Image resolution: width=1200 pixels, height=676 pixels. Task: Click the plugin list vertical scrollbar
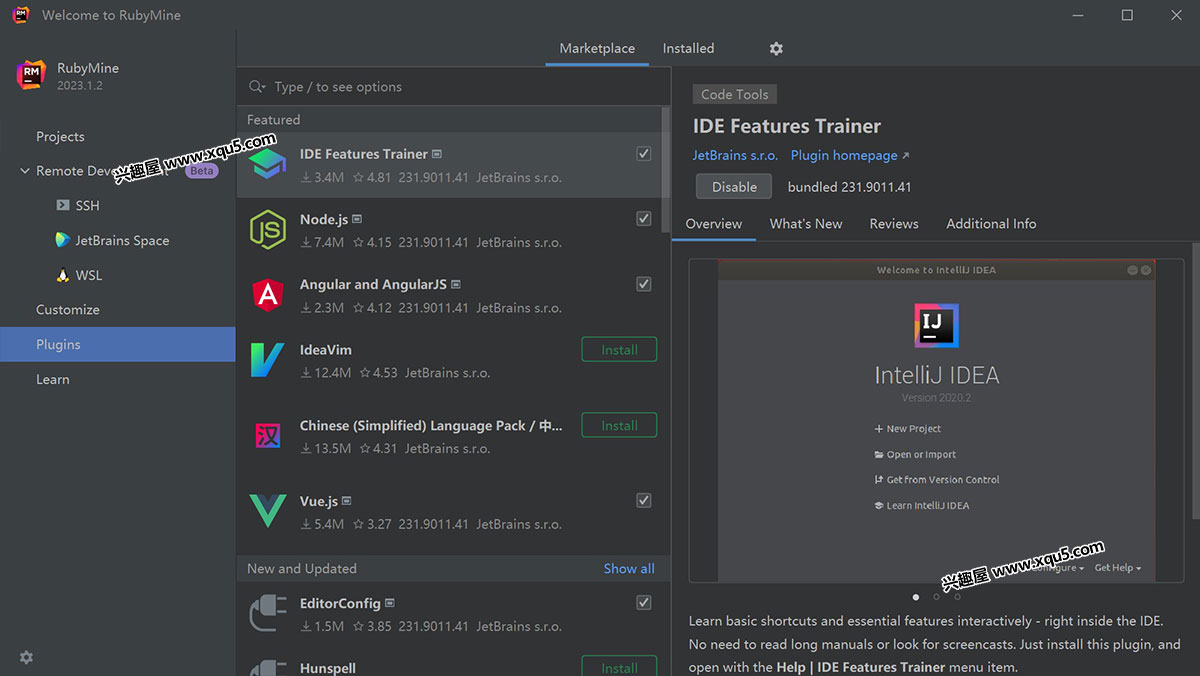[x=666, y=170]
